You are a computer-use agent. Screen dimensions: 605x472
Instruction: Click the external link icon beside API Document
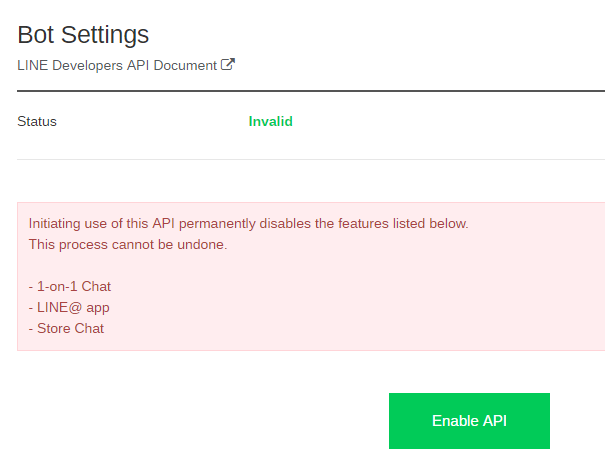(228, 65)
